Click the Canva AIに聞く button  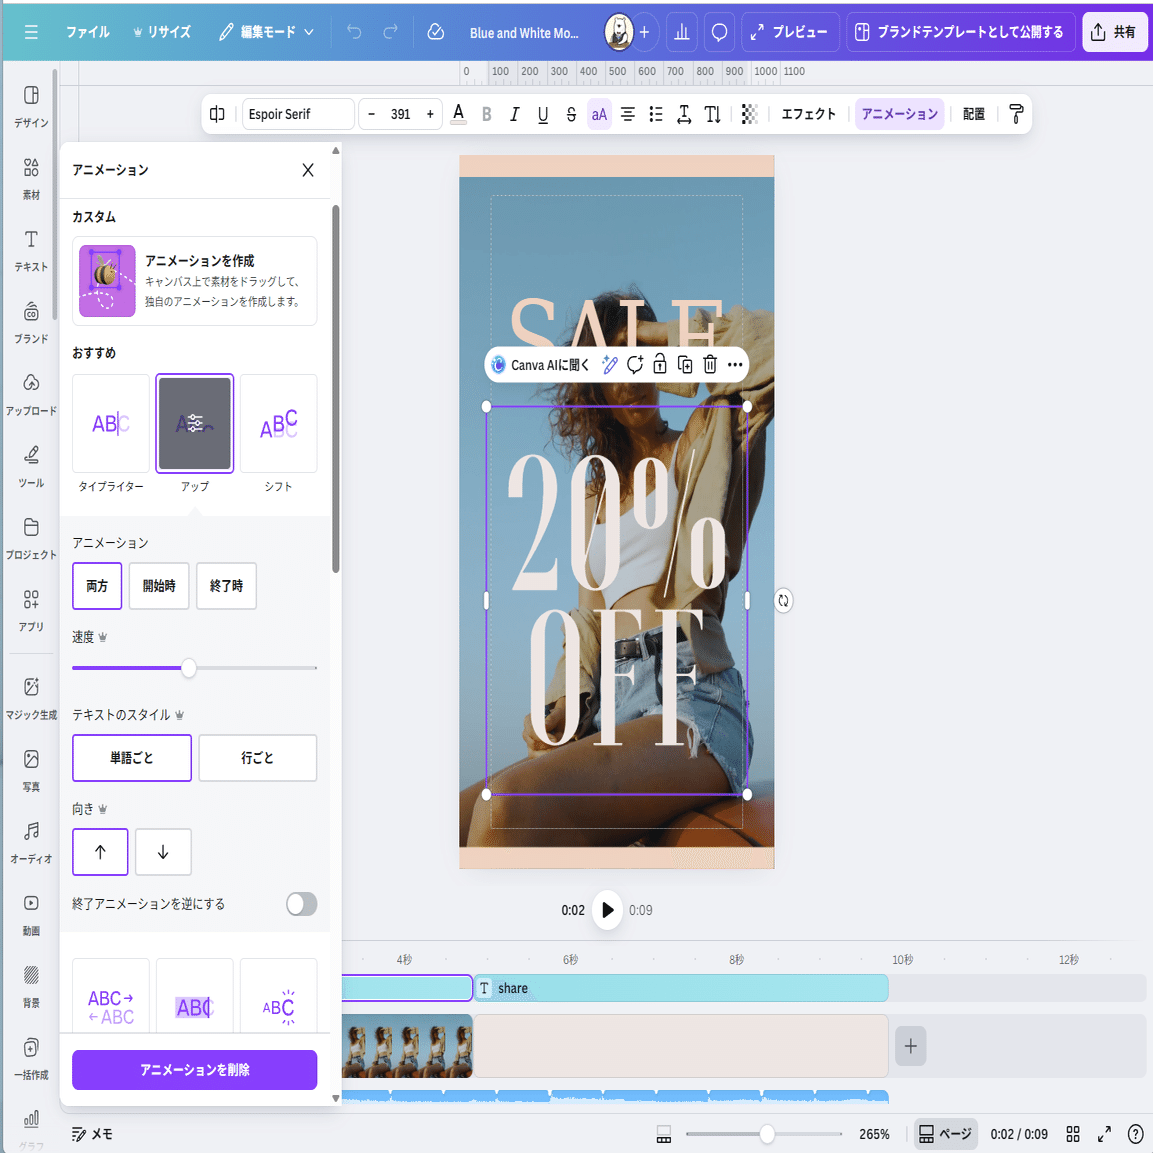pos(540,365)
